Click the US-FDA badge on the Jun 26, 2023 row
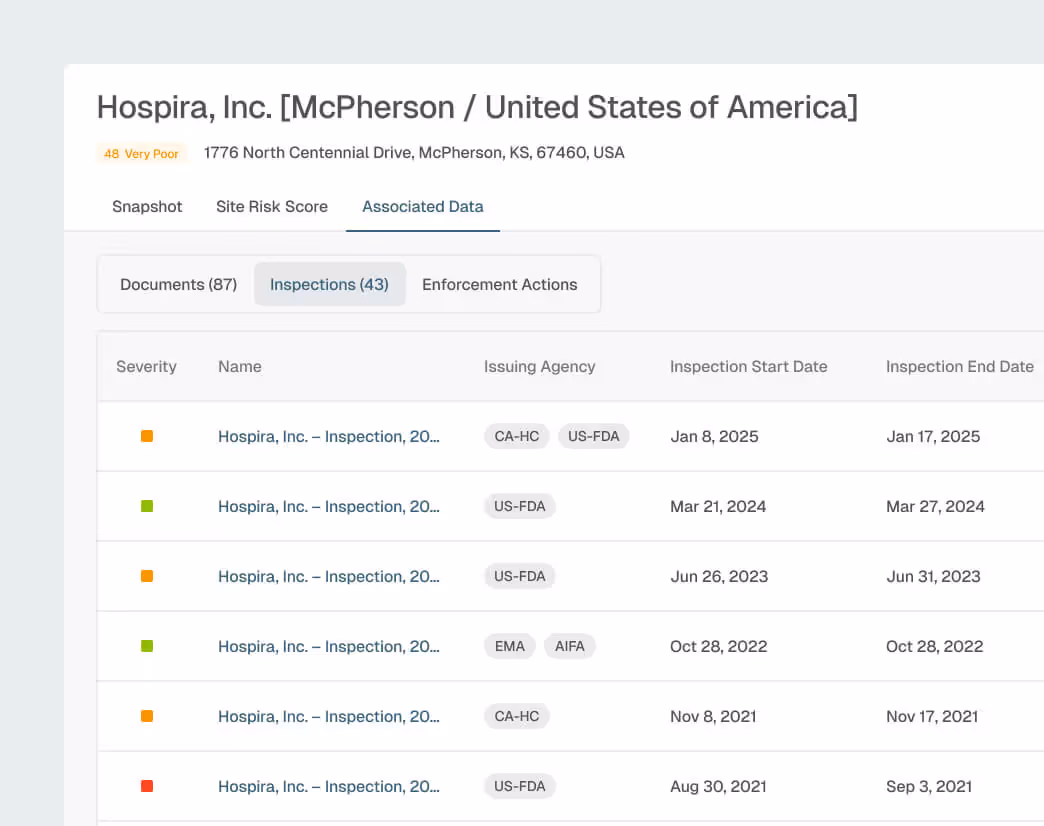Viewport: 1044px width, 826px height. (x=519, y=576)
